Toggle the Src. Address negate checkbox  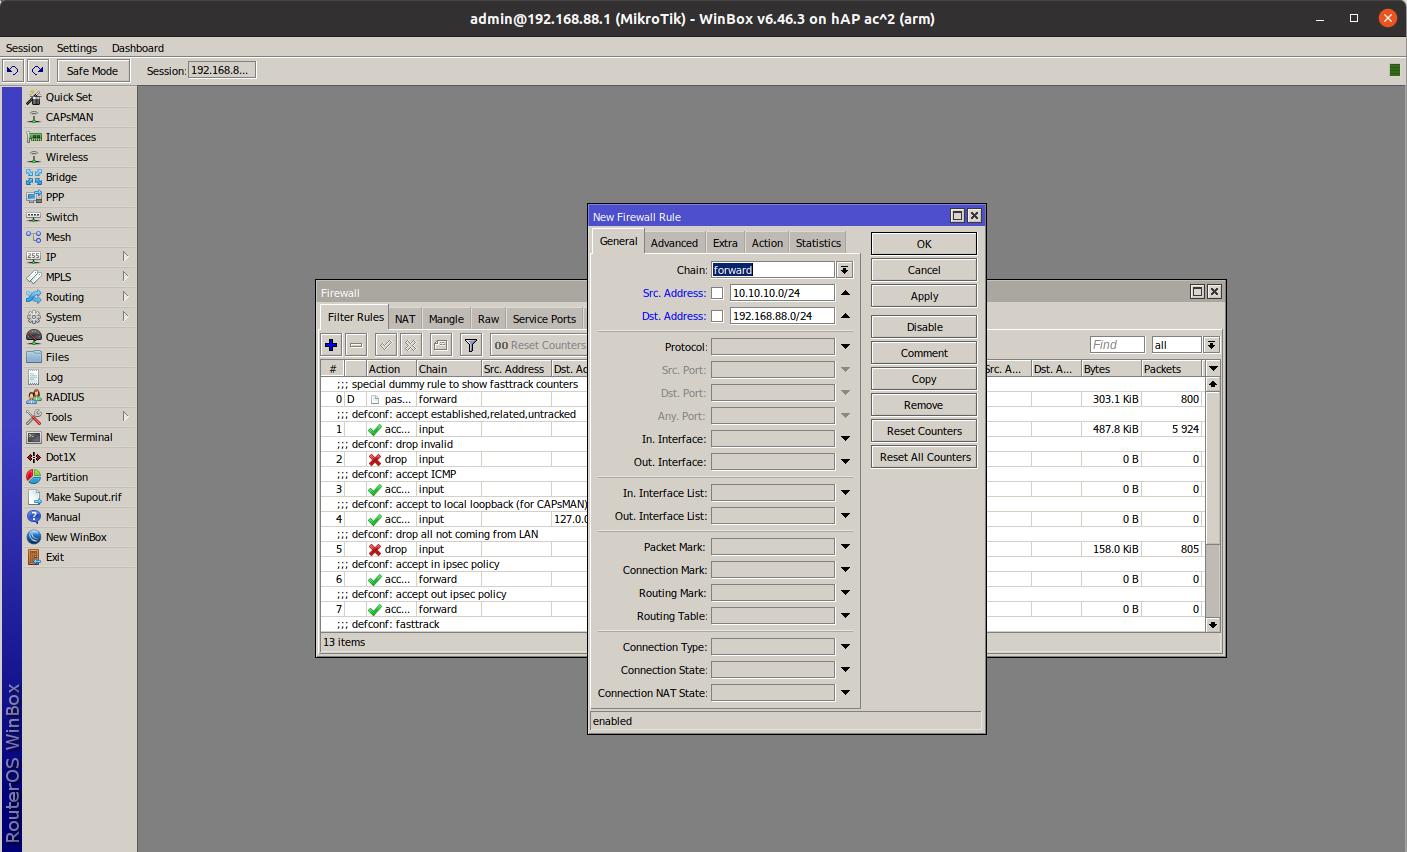pos(717,293)
